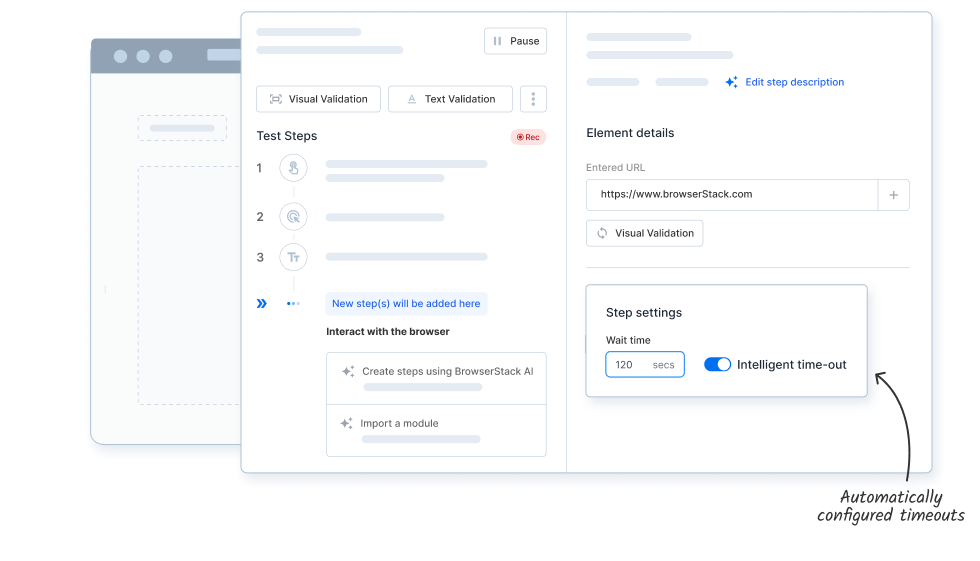Image resolution: width=980 pixels, height=561 pixels.
Task: Click the plus icon next to the URL field
Action: point(893,195)
